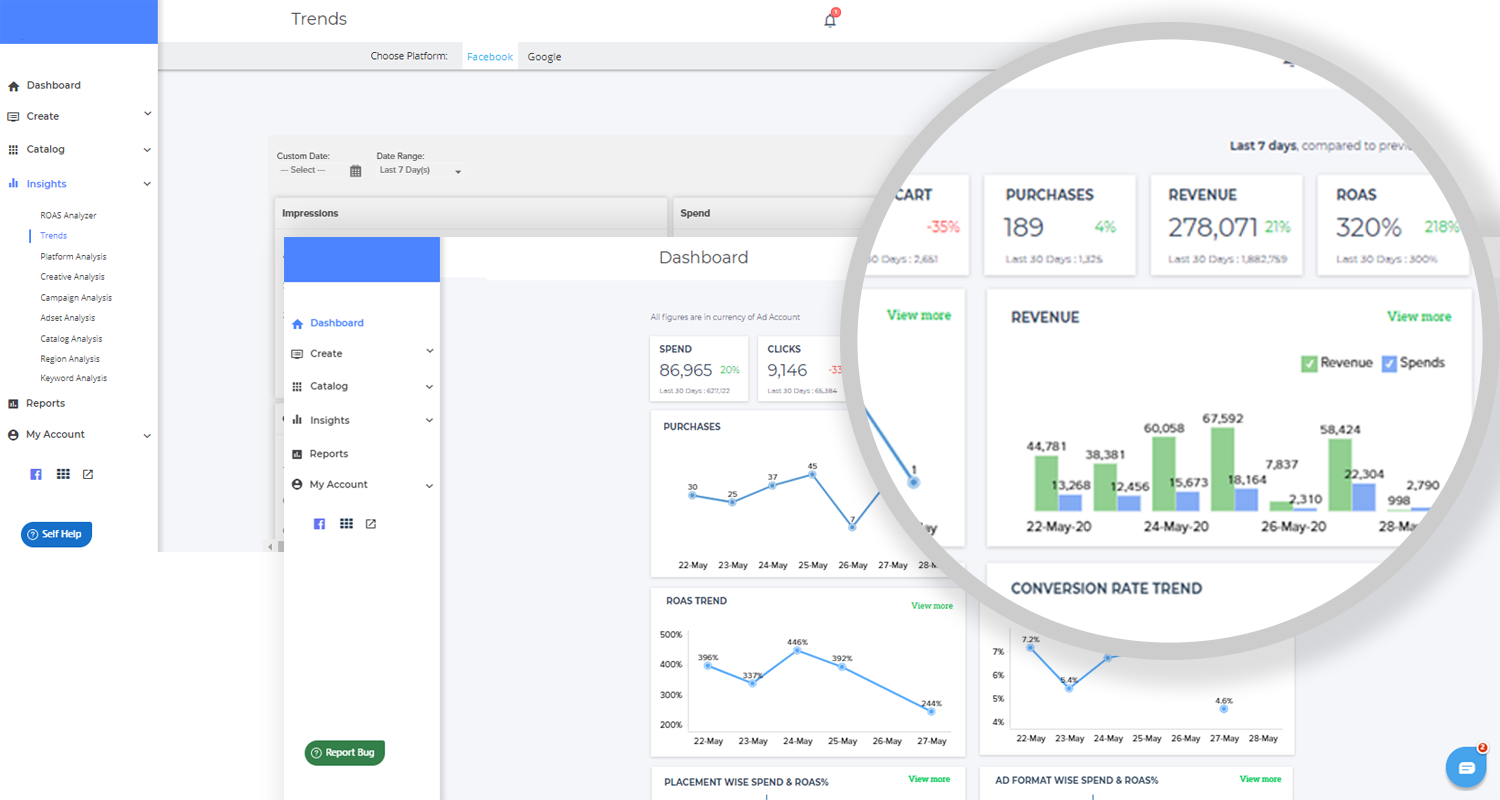Toggle the Revenue checkbox in chart legend
This screenshot has height=800, width=1500.
tap(1309, 363)
